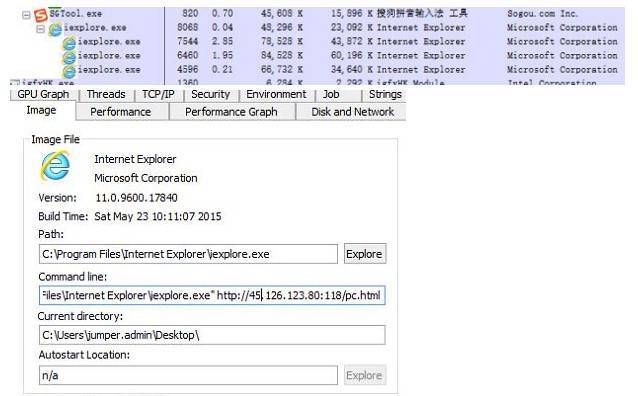Image resolution: width=638 pixels, height=396 pixels.
Task: Open the Threads tab
Action: [x=106, y=94]
